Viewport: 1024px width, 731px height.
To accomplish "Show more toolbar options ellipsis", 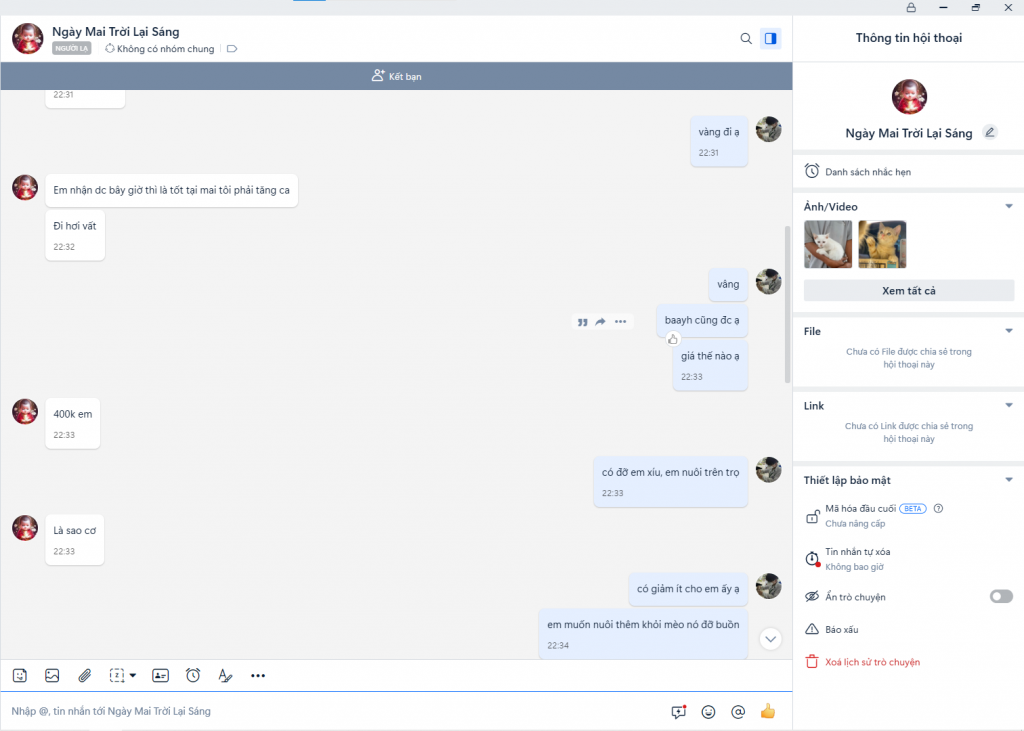I will [258, 675].
